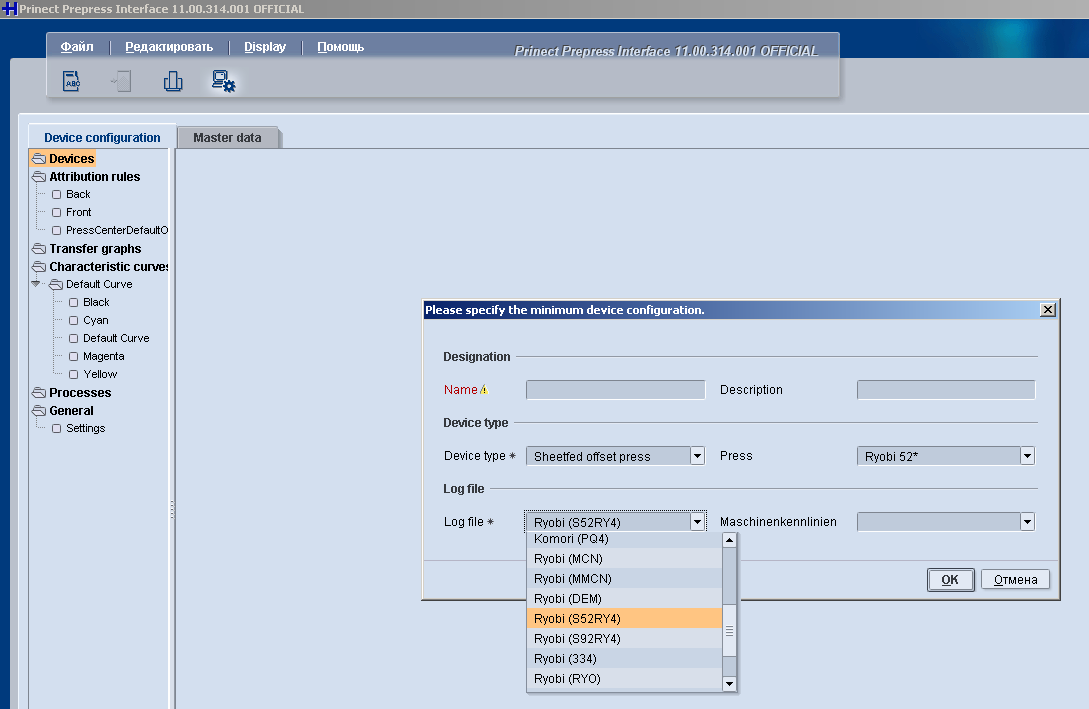
Task: Click the Prinect app icon in title bar
Action: pos(9,9)
